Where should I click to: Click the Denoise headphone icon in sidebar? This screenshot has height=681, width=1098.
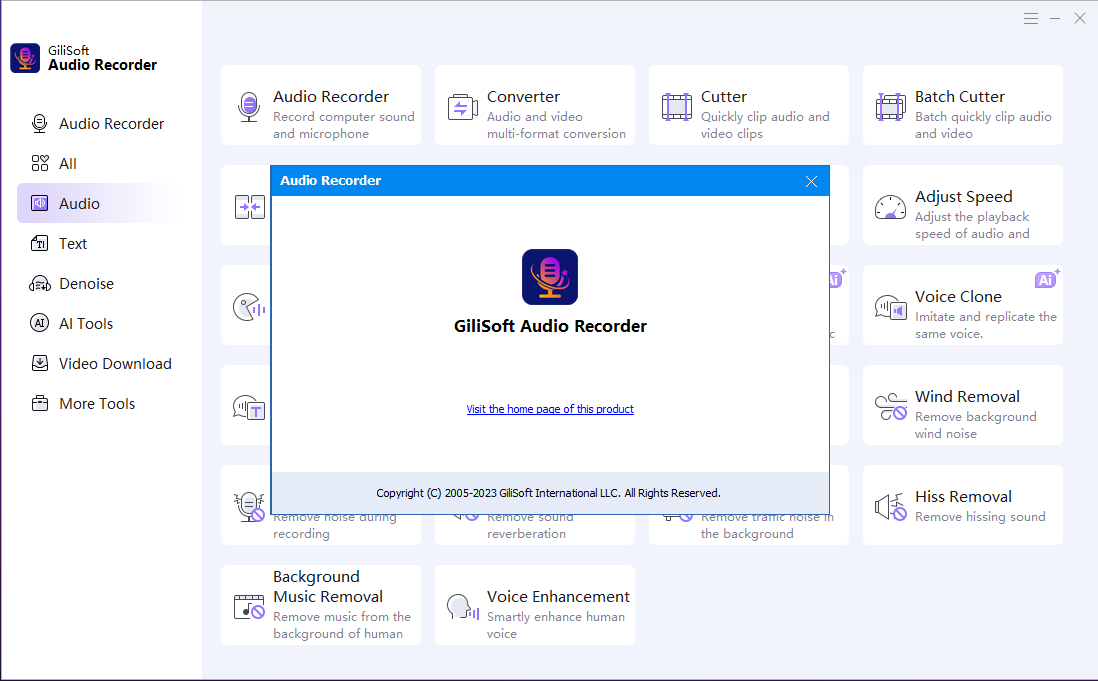(x=40, y=283)
